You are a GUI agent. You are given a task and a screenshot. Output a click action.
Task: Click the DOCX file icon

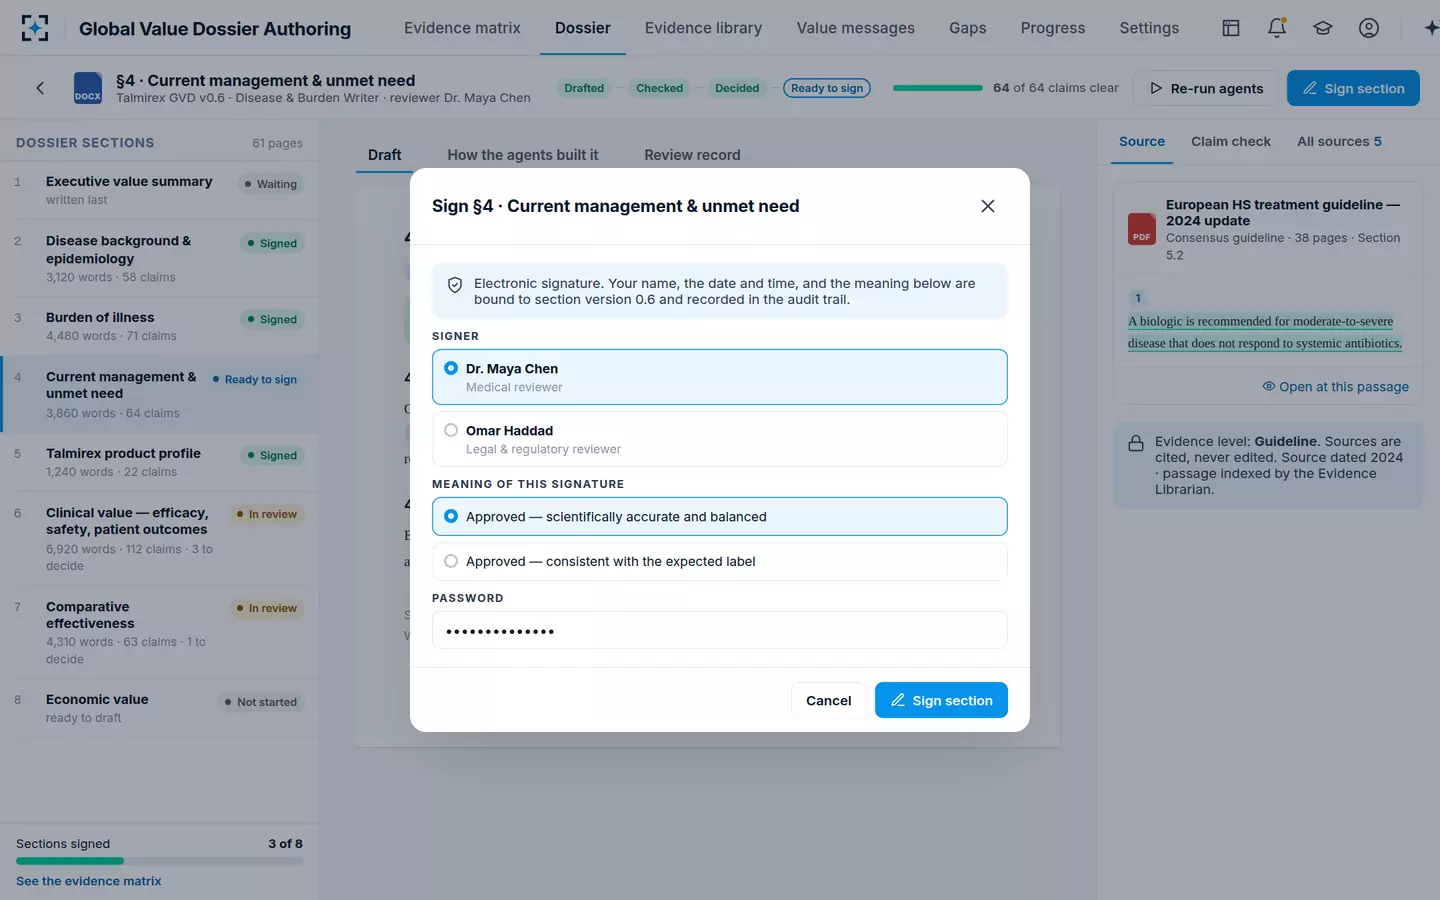88,88
